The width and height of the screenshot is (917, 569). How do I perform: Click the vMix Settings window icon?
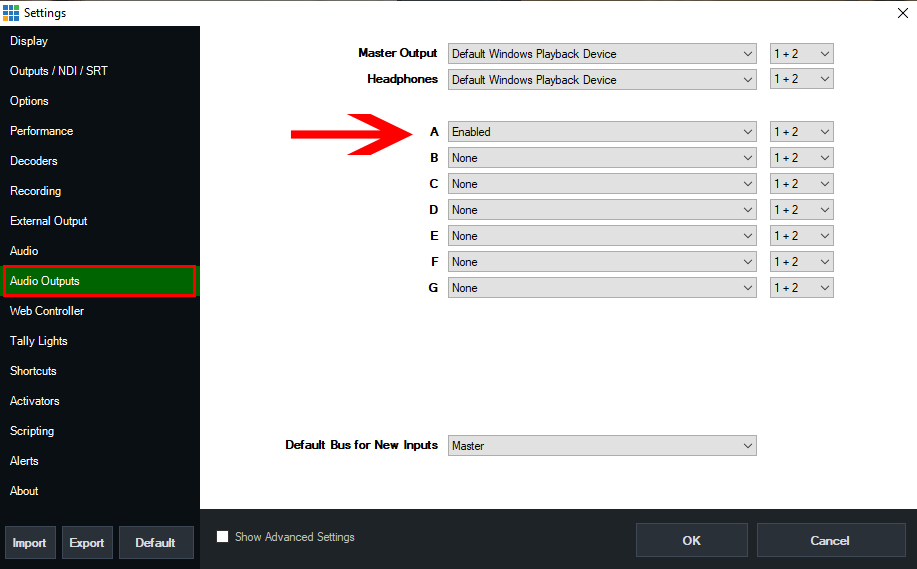pos(11,13)
